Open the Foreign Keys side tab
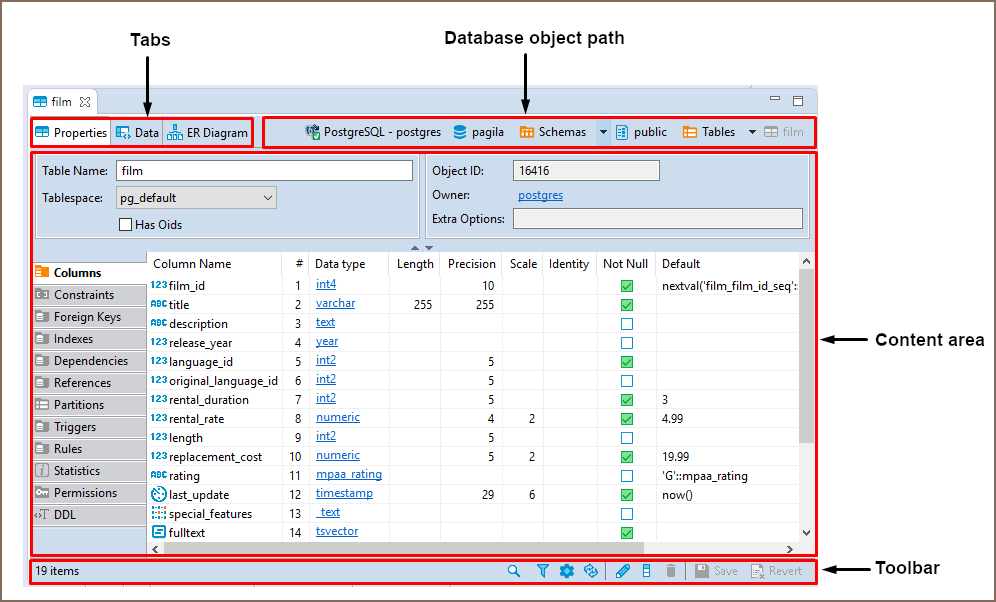 point(87,317)
